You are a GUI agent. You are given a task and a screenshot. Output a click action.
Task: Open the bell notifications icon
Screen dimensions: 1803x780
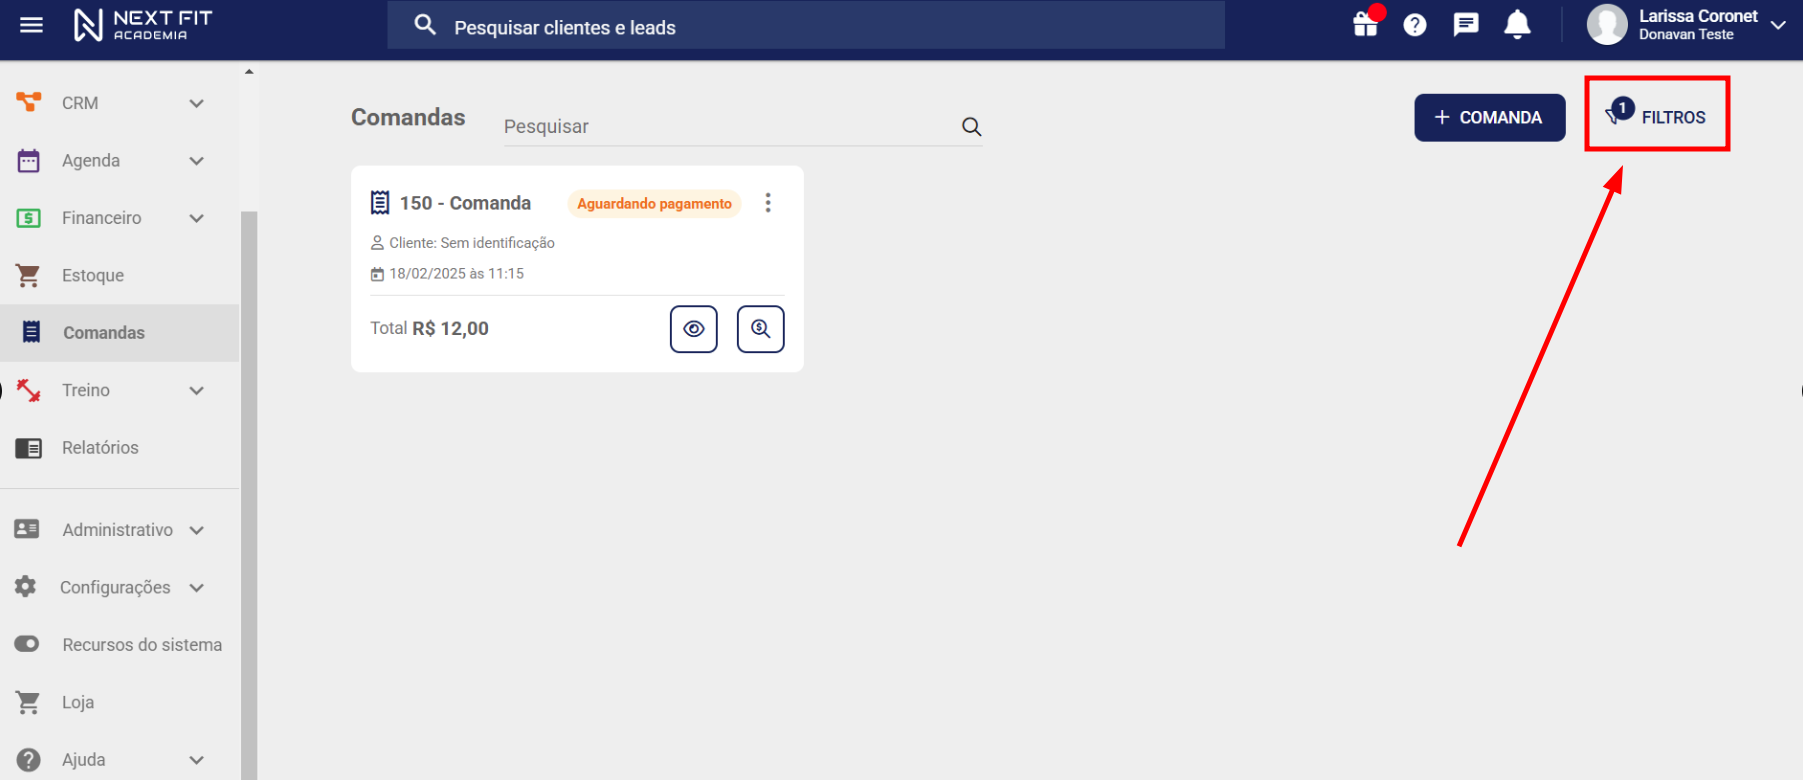[x=1517, y=24]
